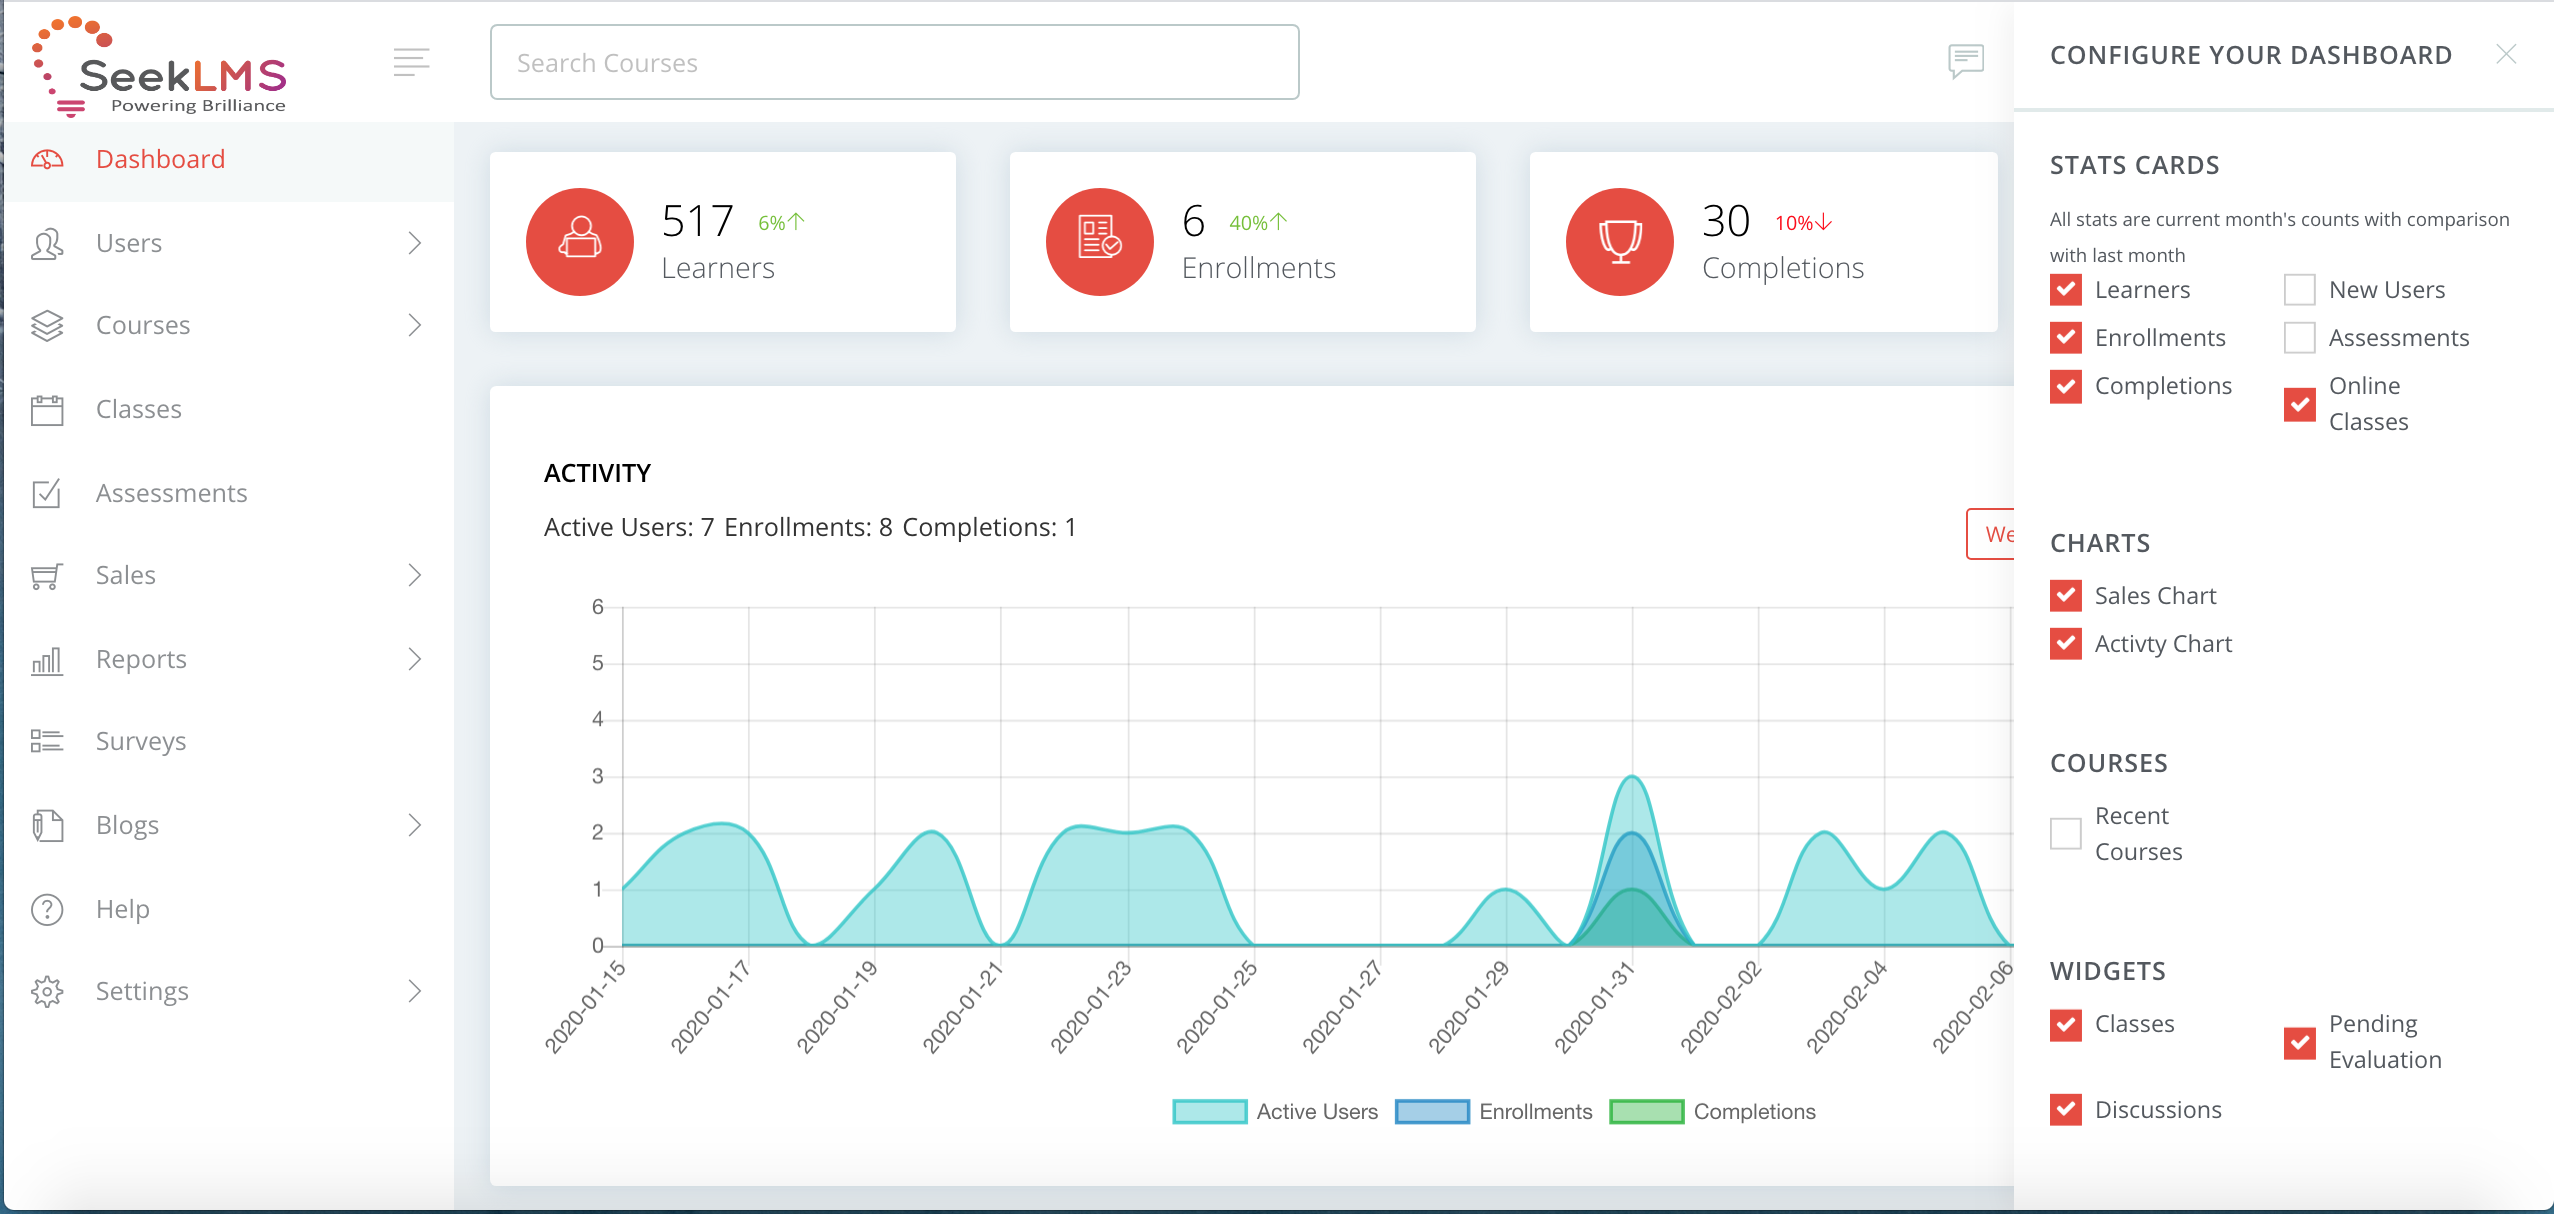Expand the Blogs submenu chevron
This screenshot has width=2554, height=1214.
pyautogui.click(x=415, y=825)
